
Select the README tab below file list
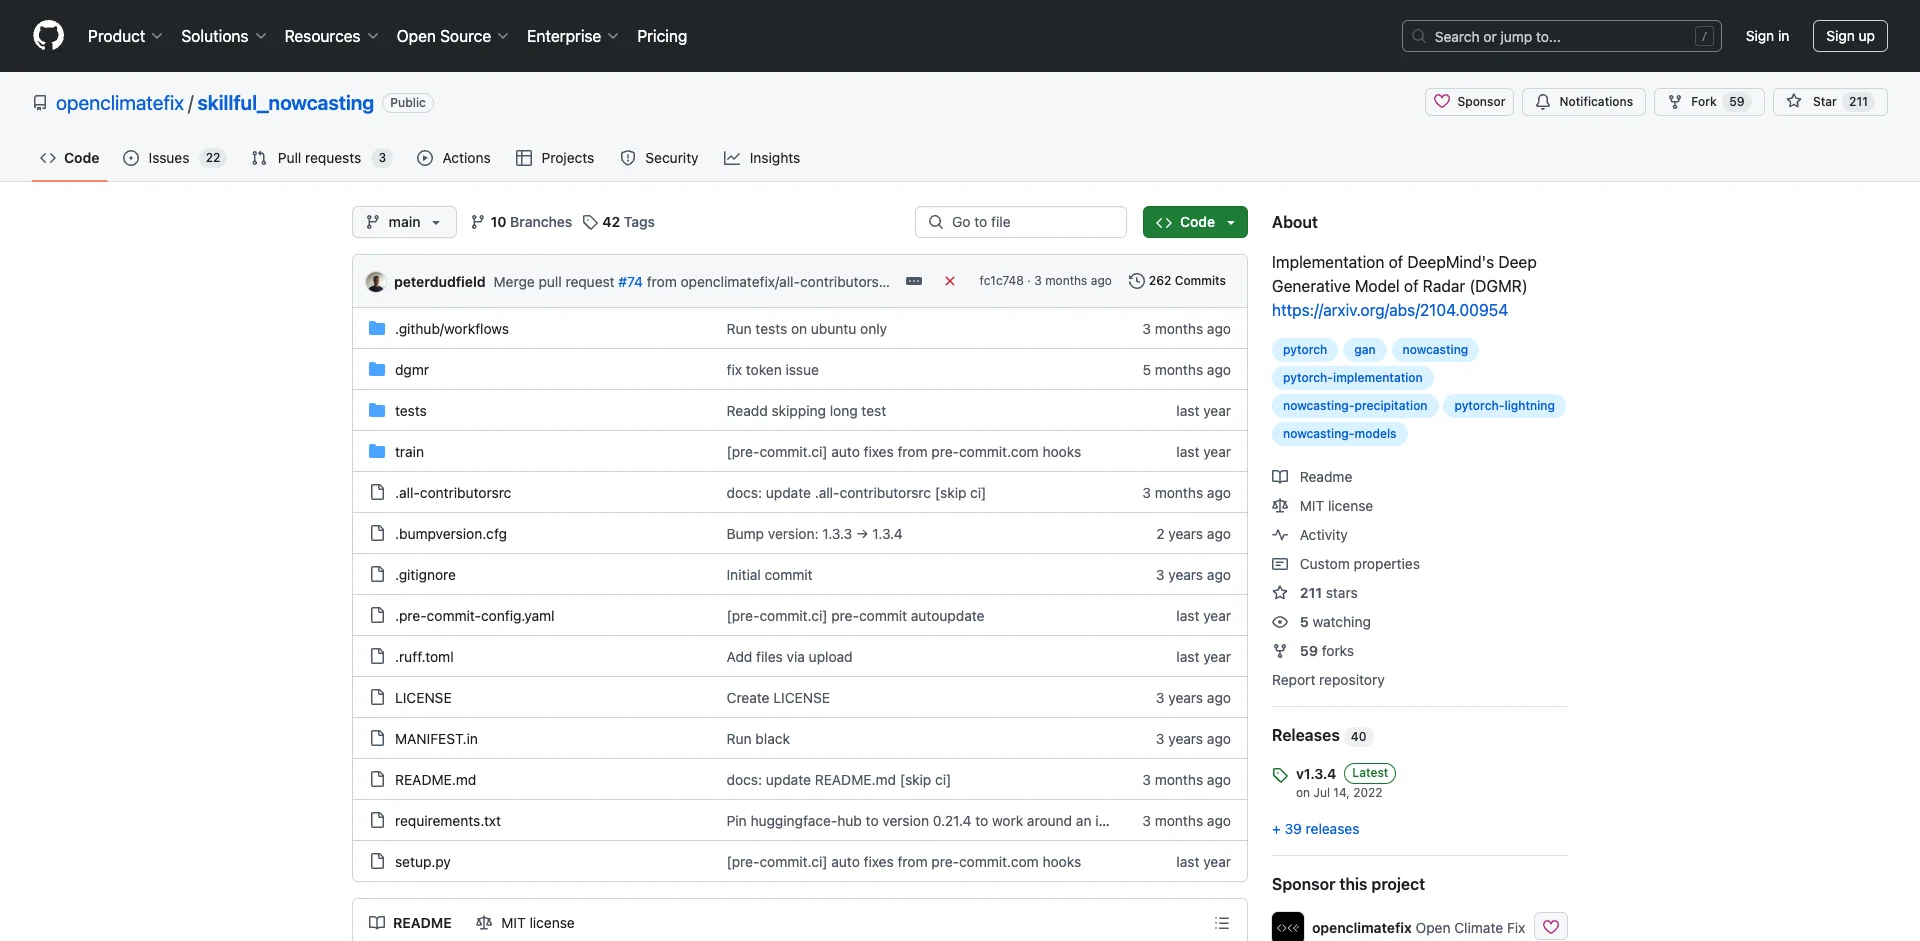point(410,923)
